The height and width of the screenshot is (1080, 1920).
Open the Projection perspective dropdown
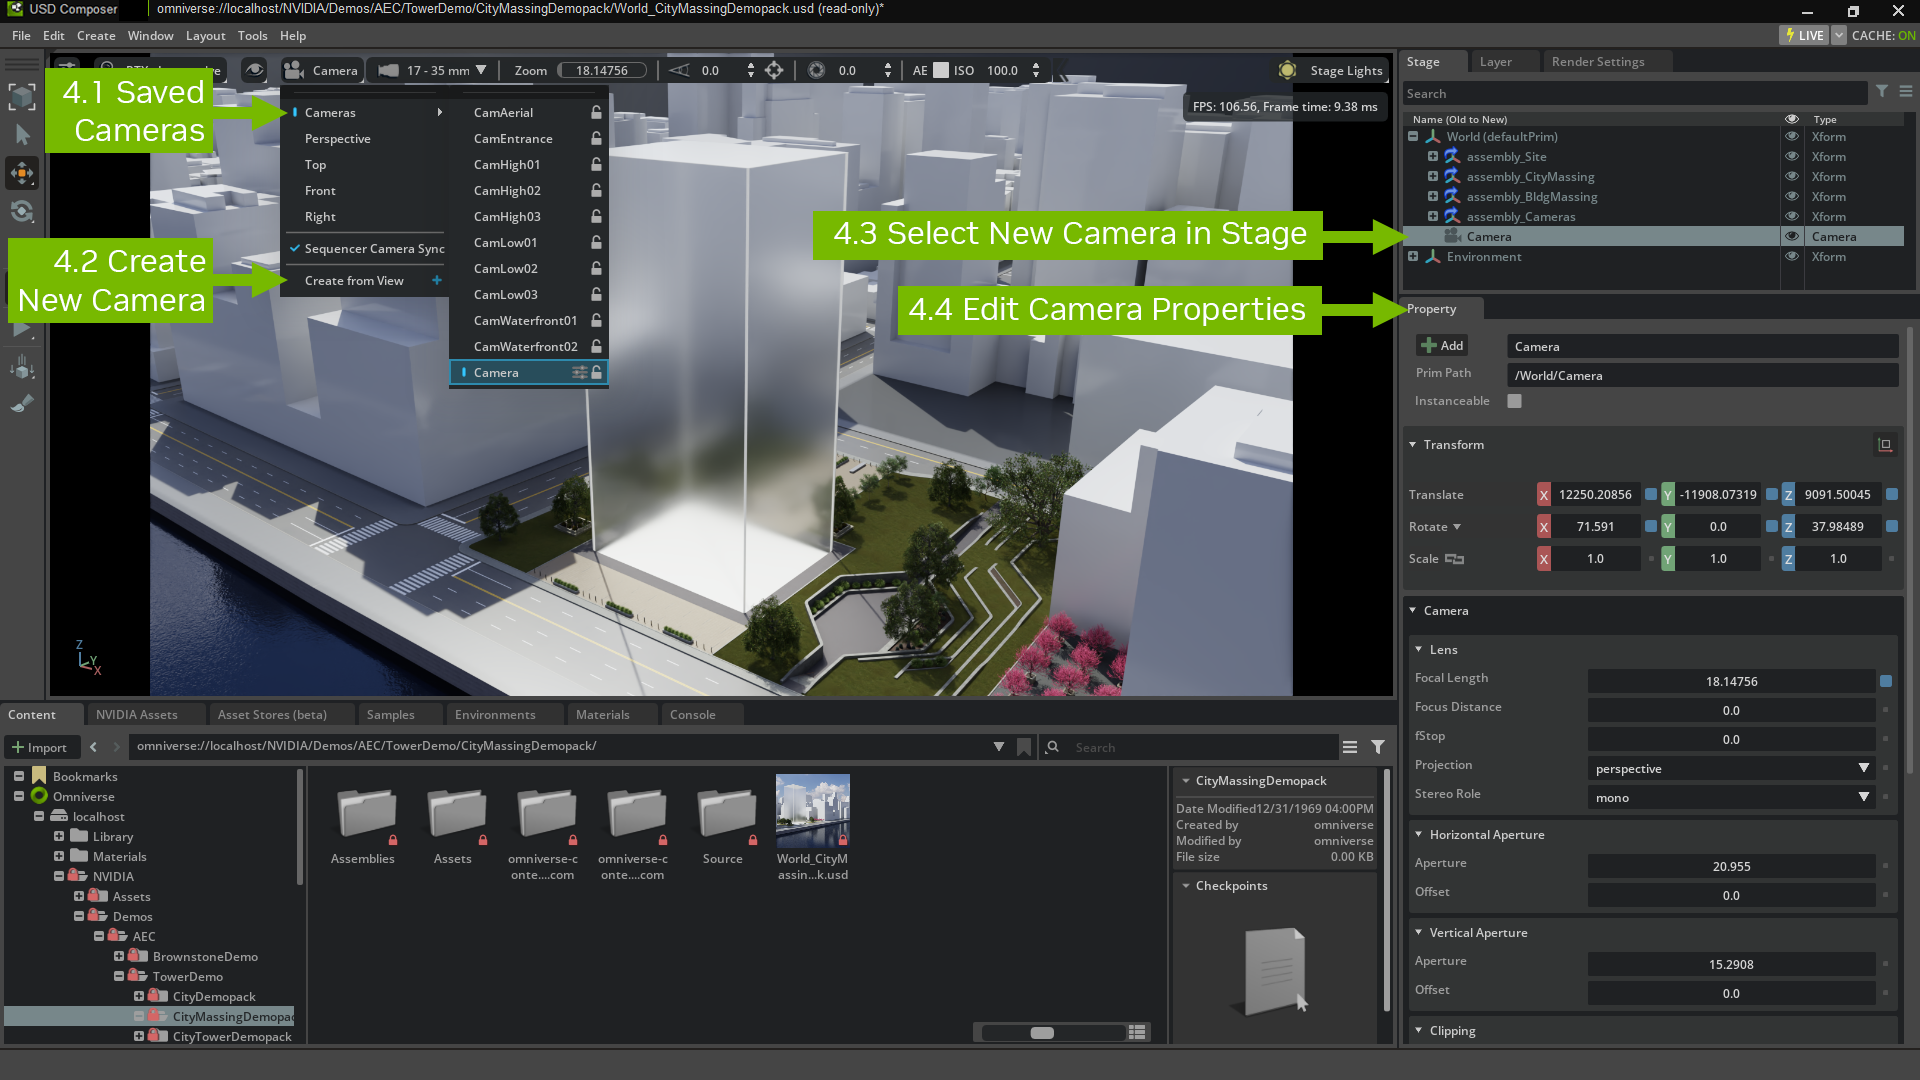[1731, 768]
